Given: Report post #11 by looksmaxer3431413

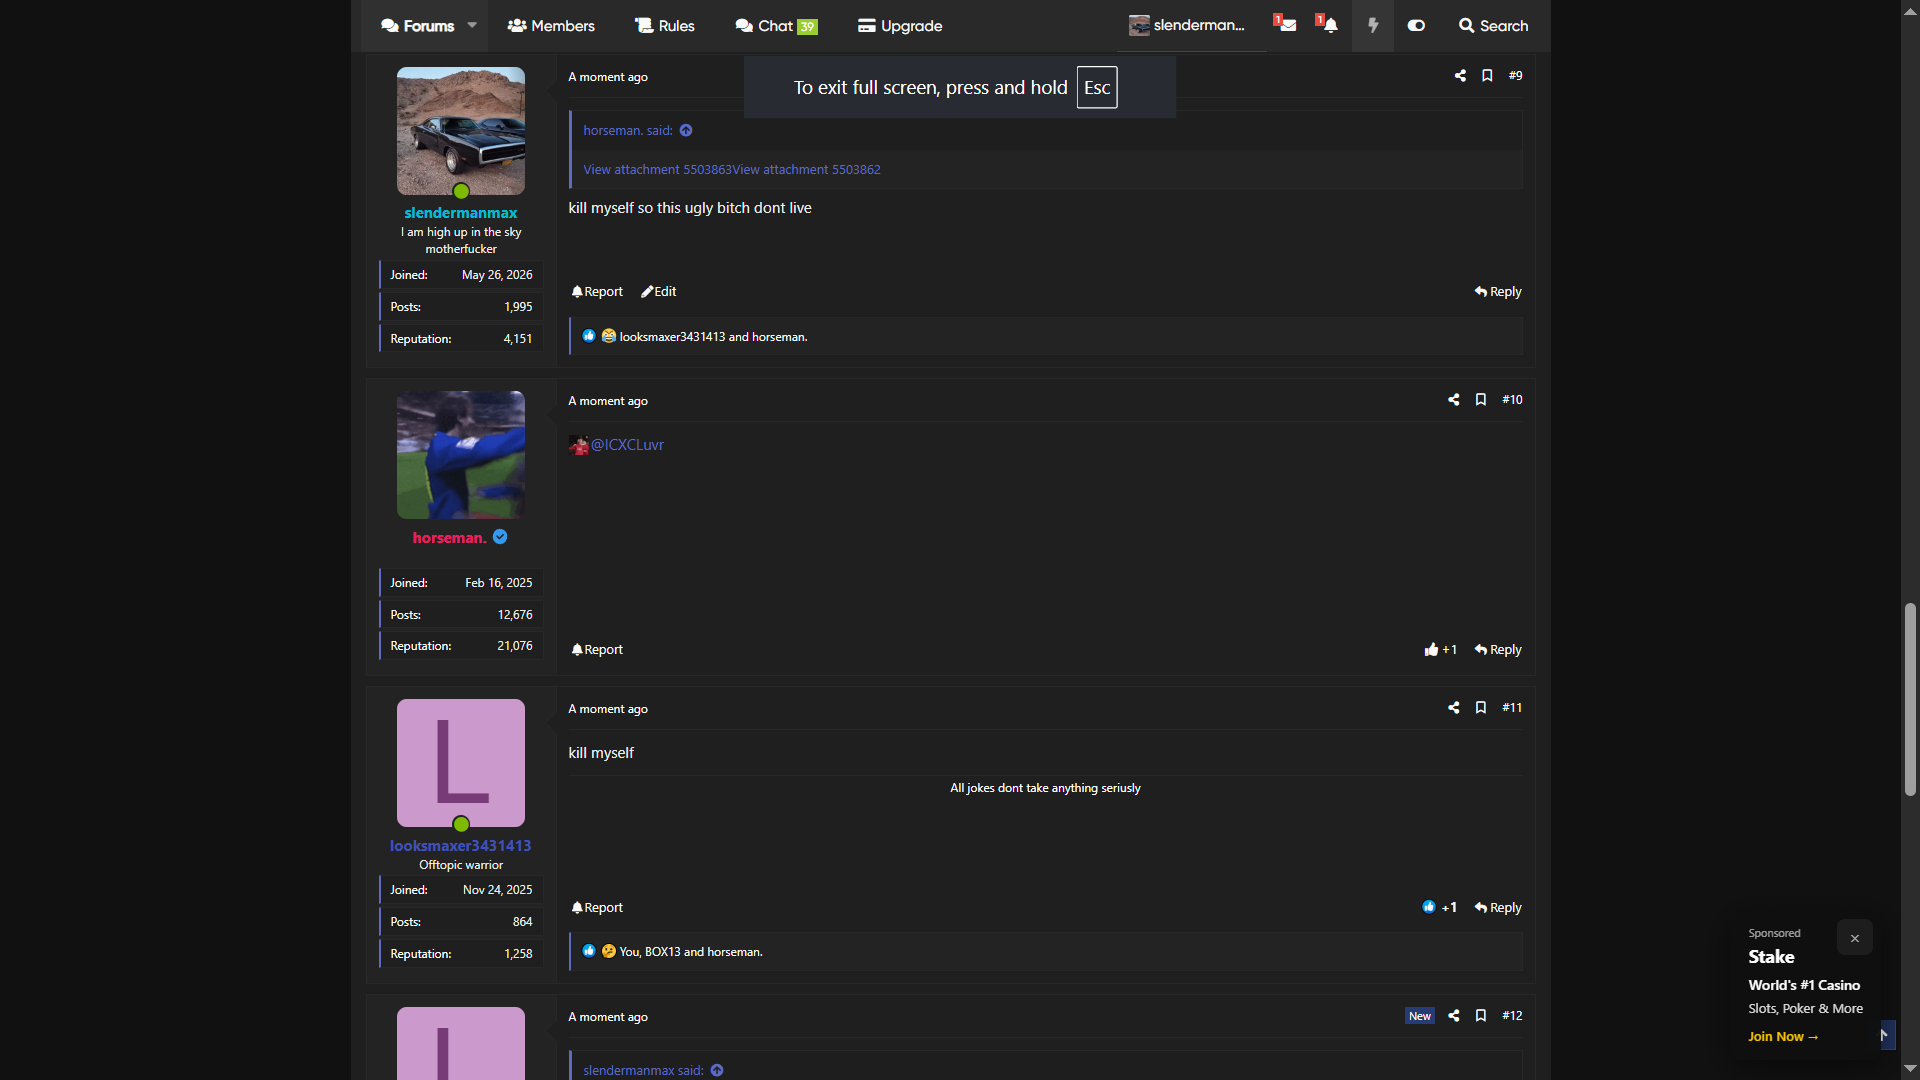Looking at the screenshot, I should [597, 908].
